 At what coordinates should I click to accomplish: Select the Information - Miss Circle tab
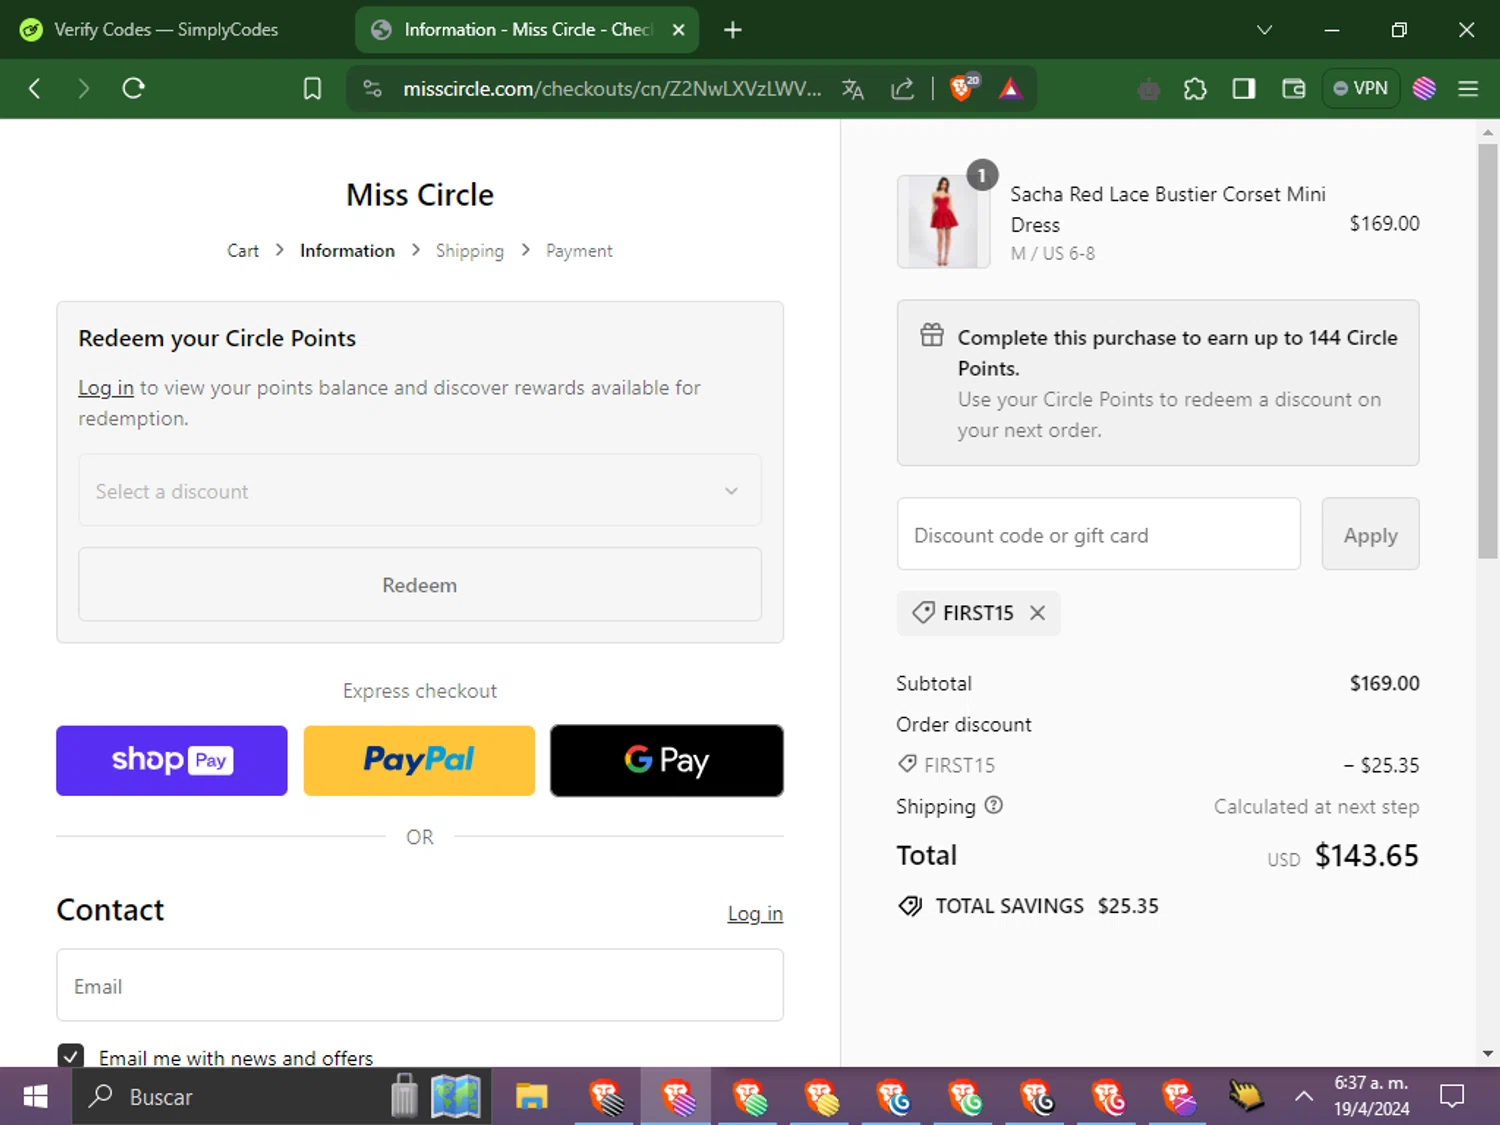pyautogui.click(x=527, y=30)
